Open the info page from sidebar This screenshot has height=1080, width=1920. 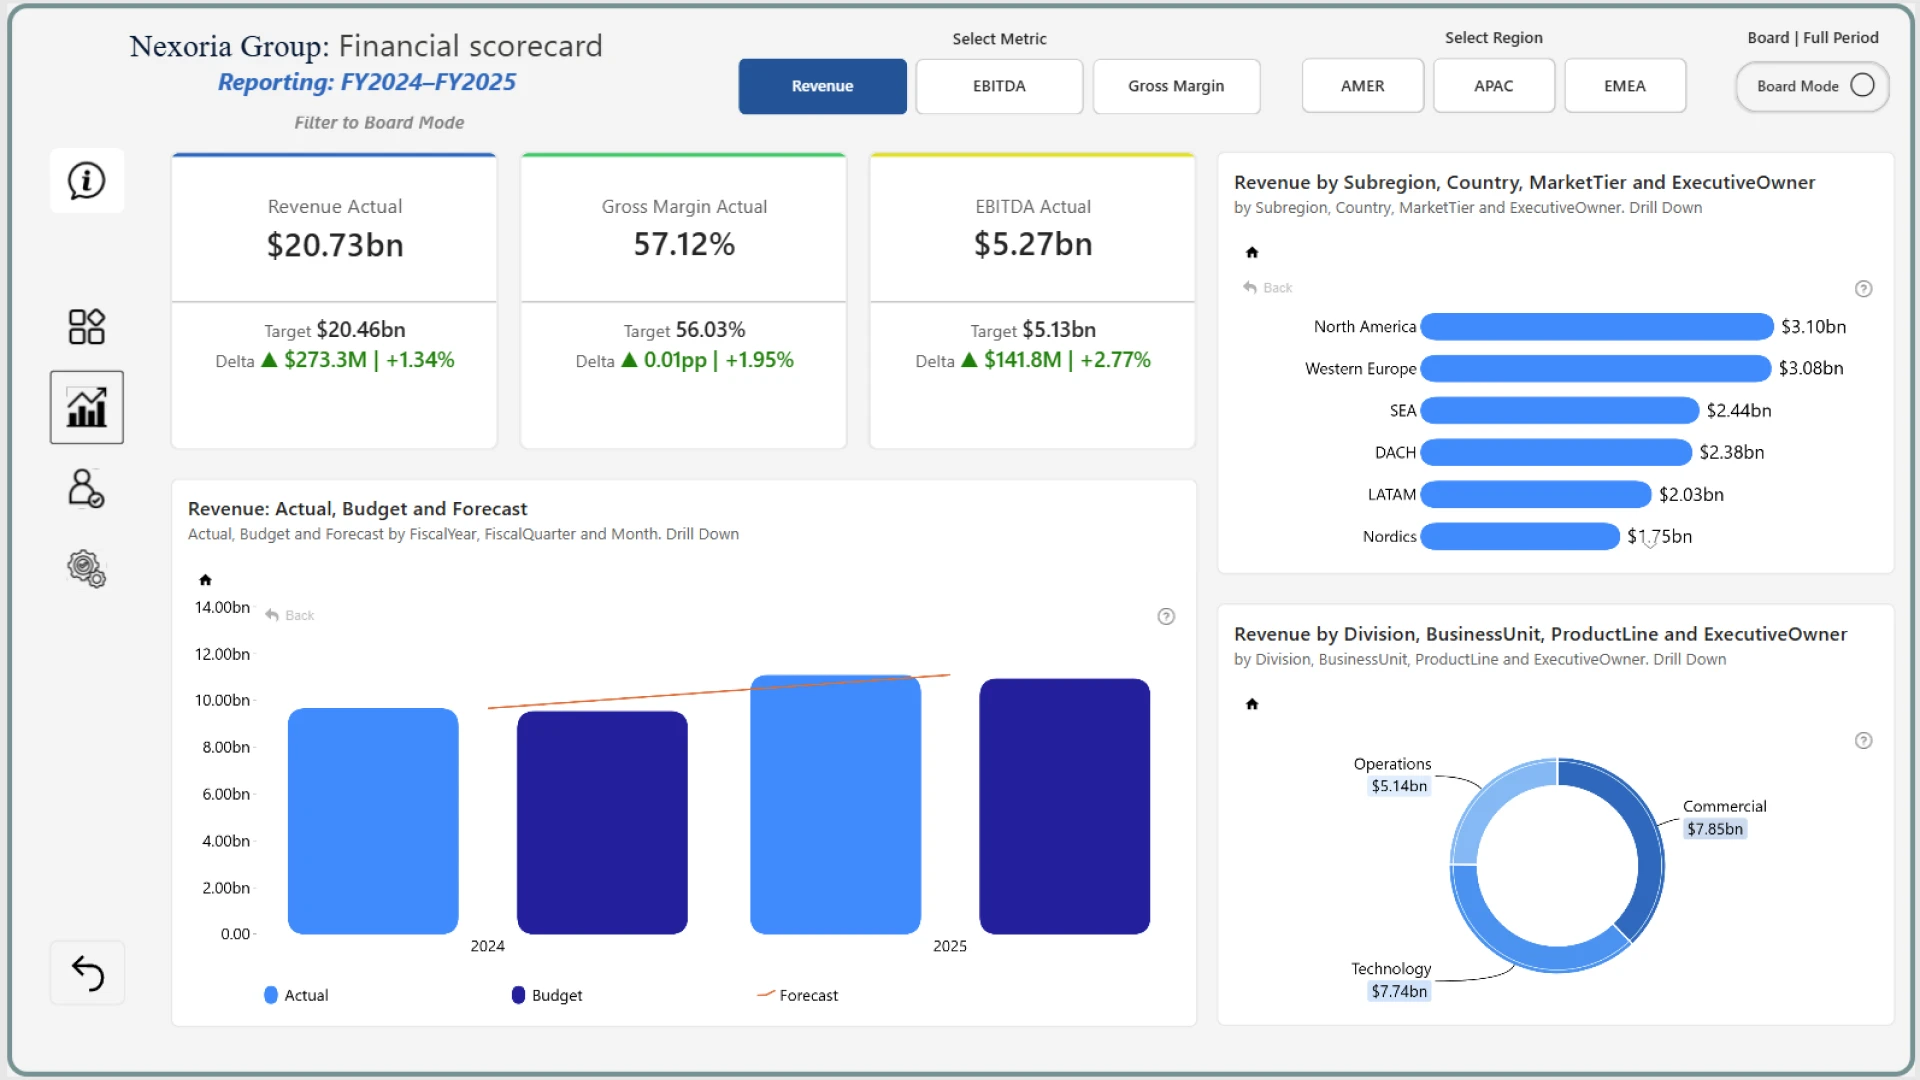click(x=87, y=181)
